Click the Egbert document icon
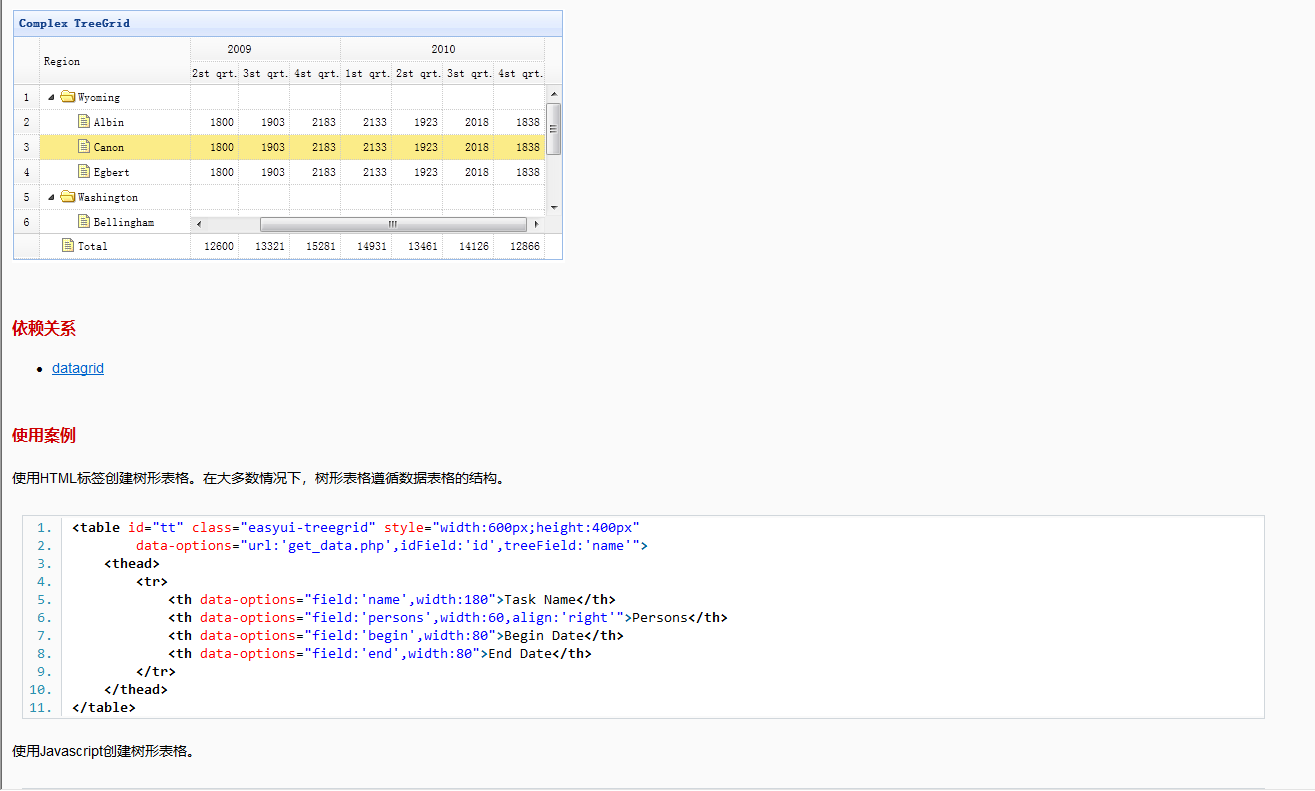 point(84,171)
